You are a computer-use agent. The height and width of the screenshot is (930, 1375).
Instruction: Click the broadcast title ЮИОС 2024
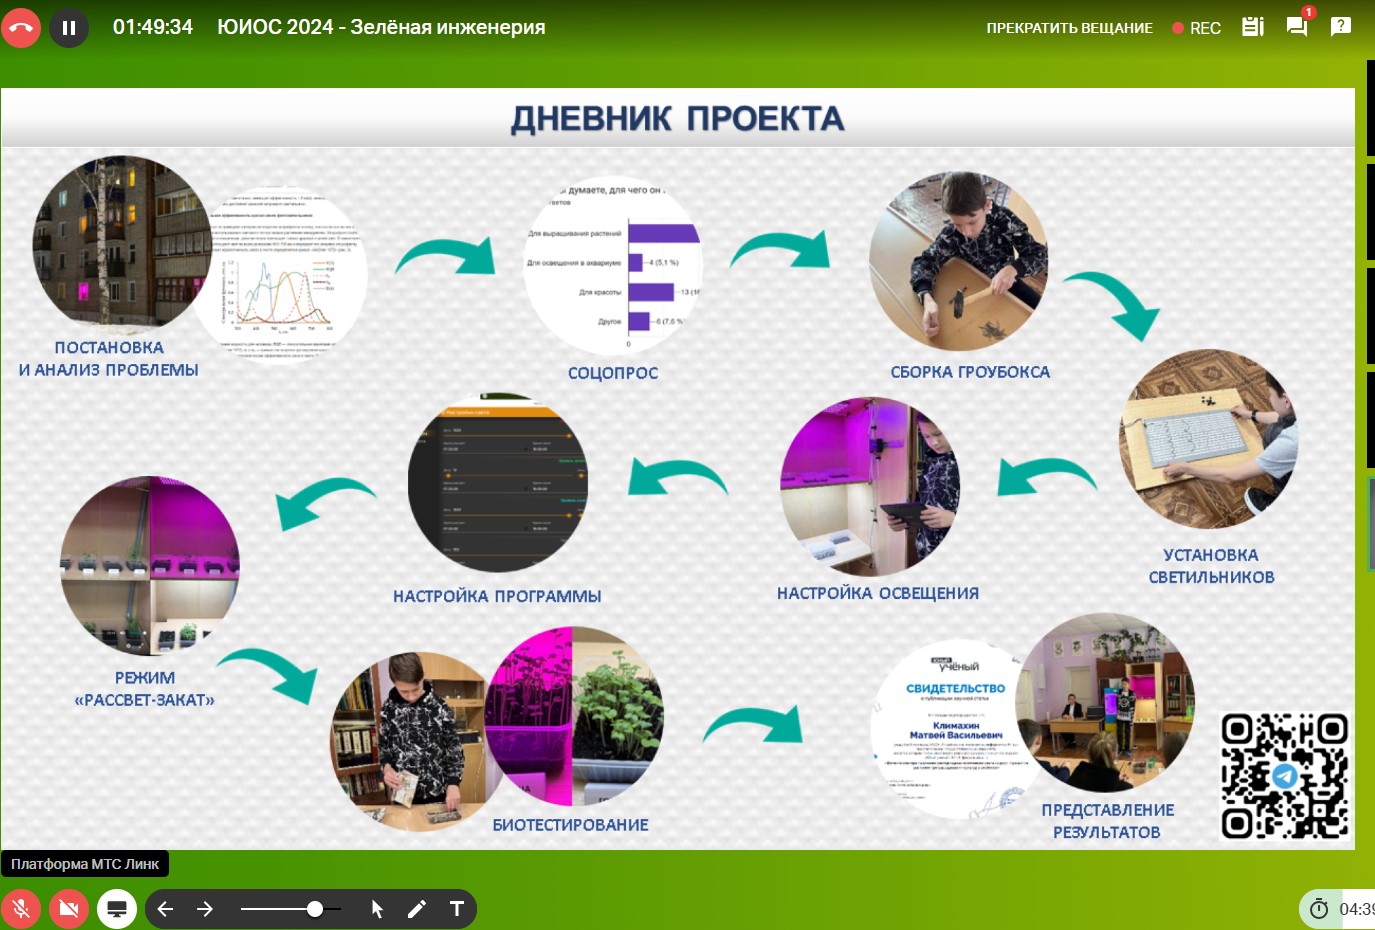(x=381, y=27)
